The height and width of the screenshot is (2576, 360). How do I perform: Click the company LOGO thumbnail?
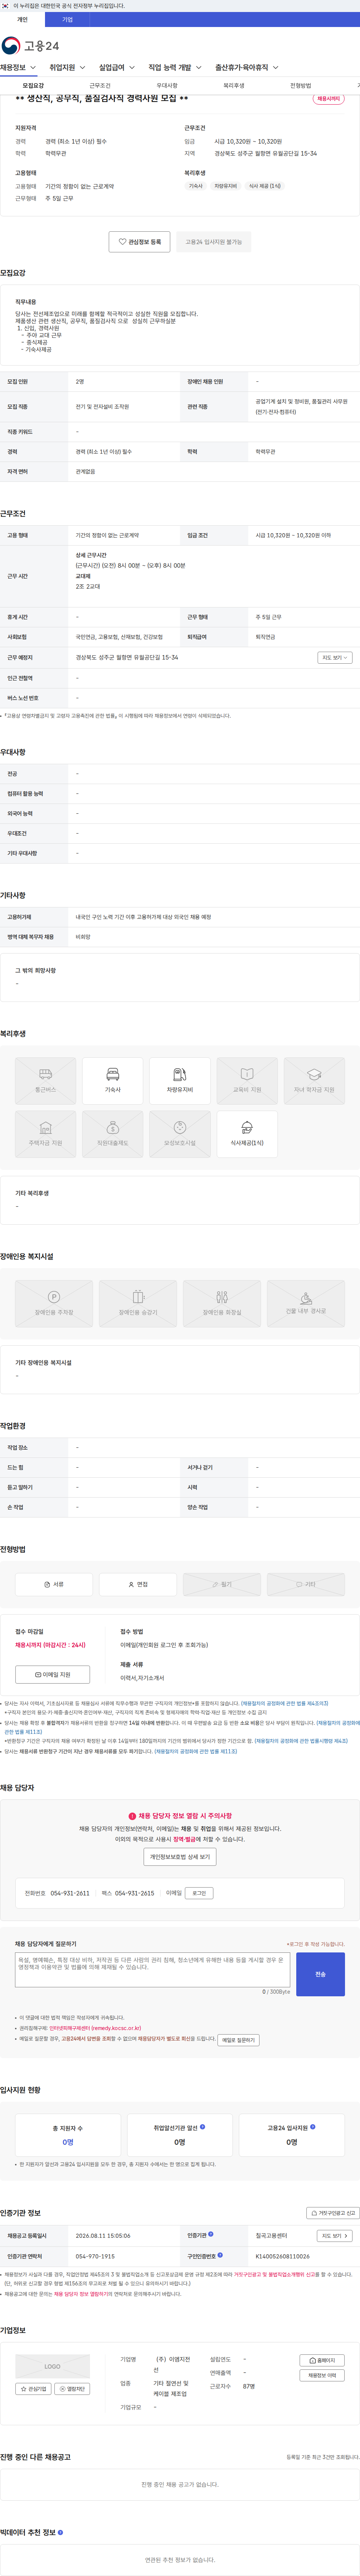(52, 2366)
